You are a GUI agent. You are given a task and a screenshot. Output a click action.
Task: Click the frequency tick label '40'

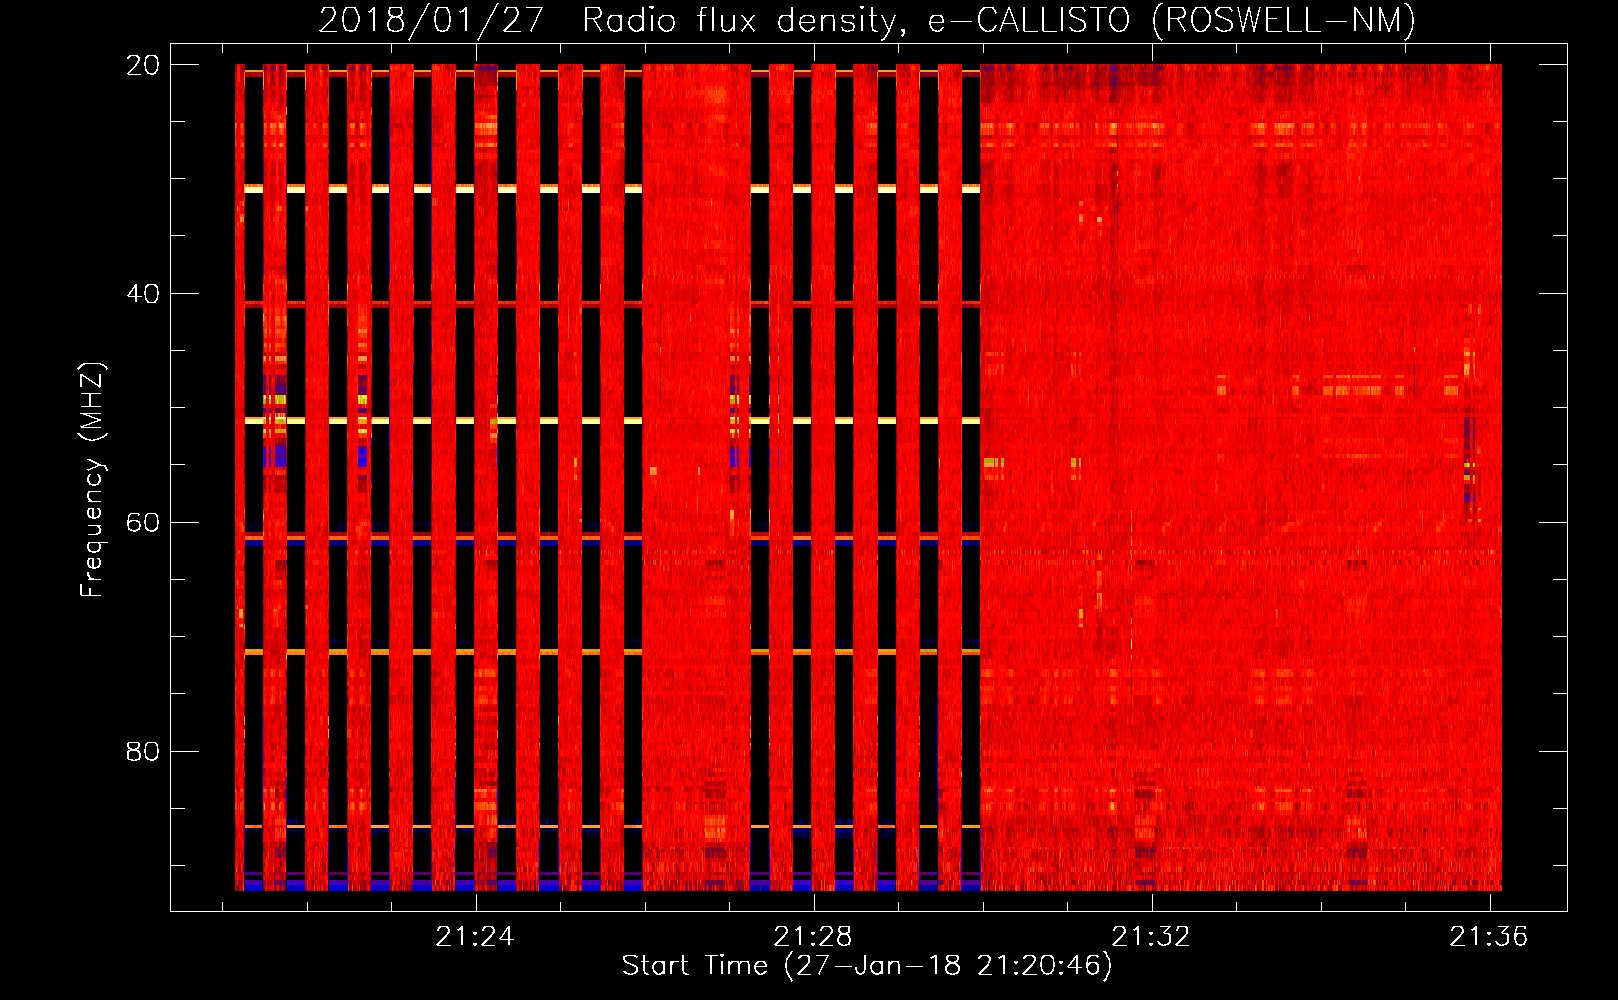coord(142,294)
